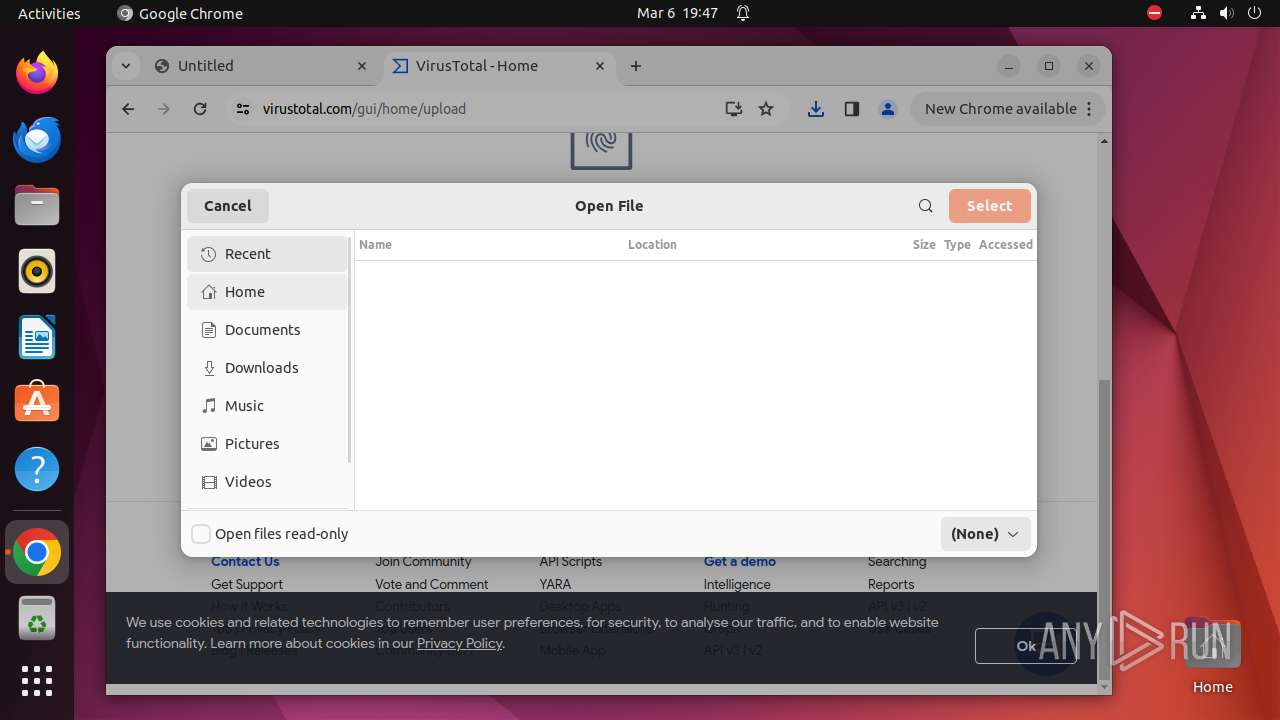Open the search icon in Open File dialog

926,206
